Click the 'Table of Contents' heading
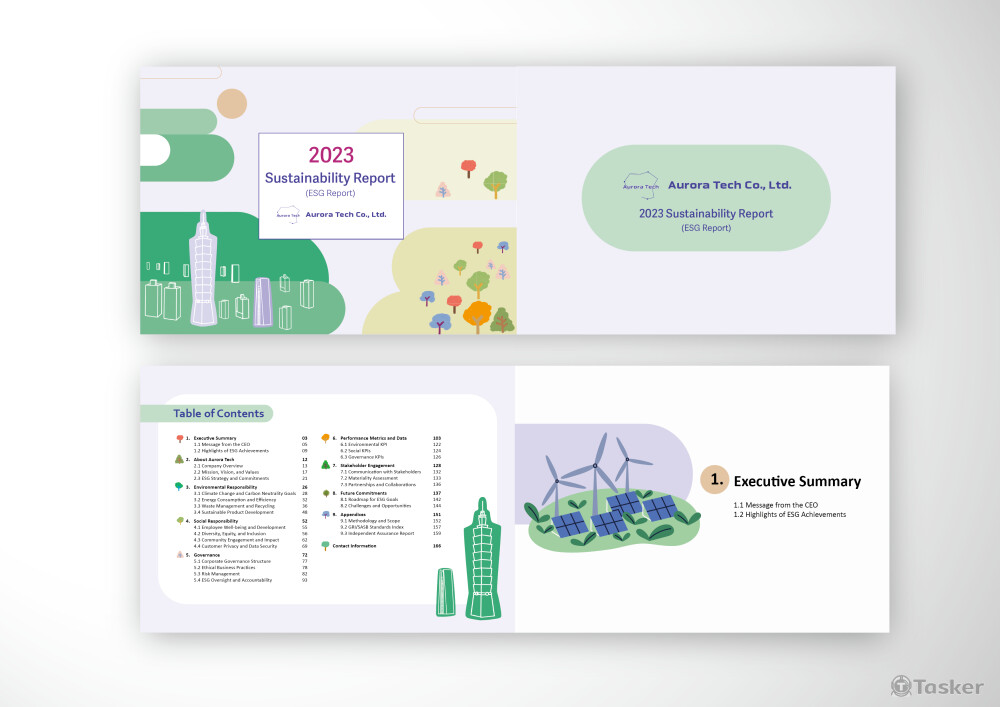This screenshot has height=707, width=1000. click(219, 413)
